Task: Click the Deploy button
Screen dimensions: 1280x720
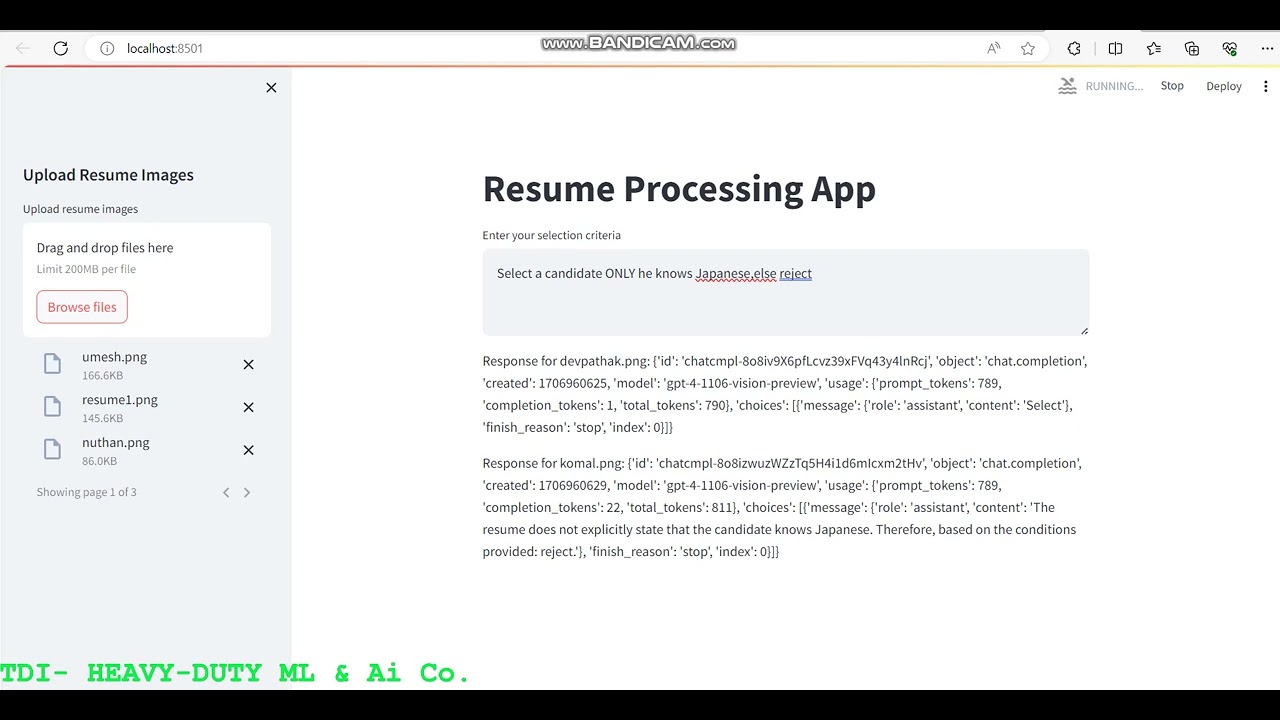Action: pyautogui.click(x=1224, y=86)
